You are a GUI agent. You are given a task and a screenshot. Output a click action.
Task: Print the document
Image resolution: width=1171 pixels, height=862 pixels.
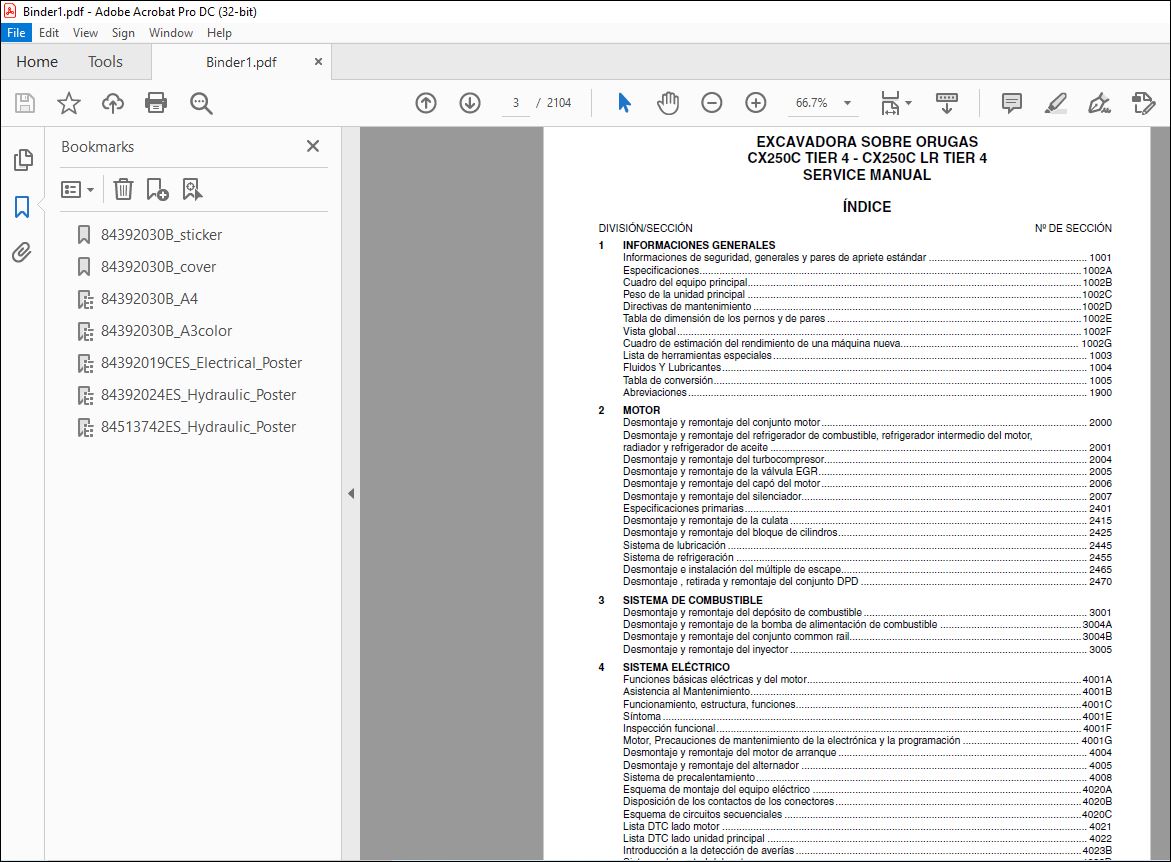(x=156, y=103)
